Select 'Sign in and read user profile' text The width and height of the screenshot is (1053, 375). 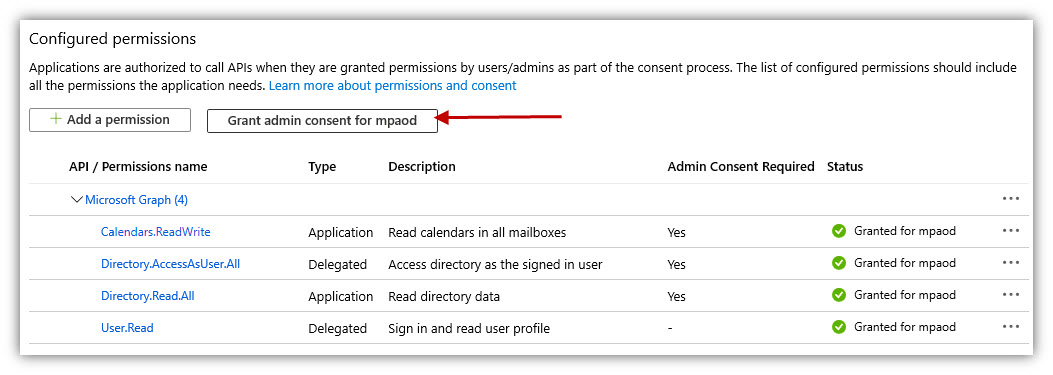pos(469,329)
